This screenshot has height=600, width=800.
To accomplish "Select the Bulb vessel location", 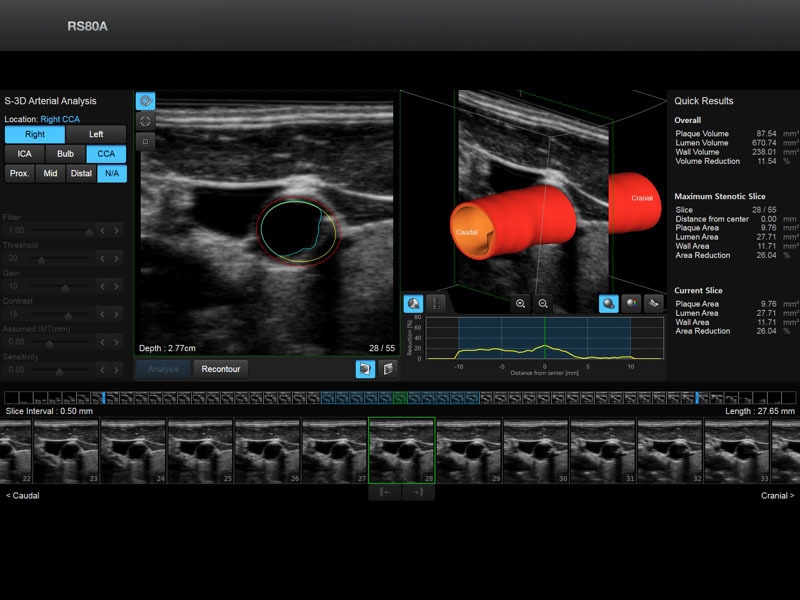I will (x=65, y=154).
